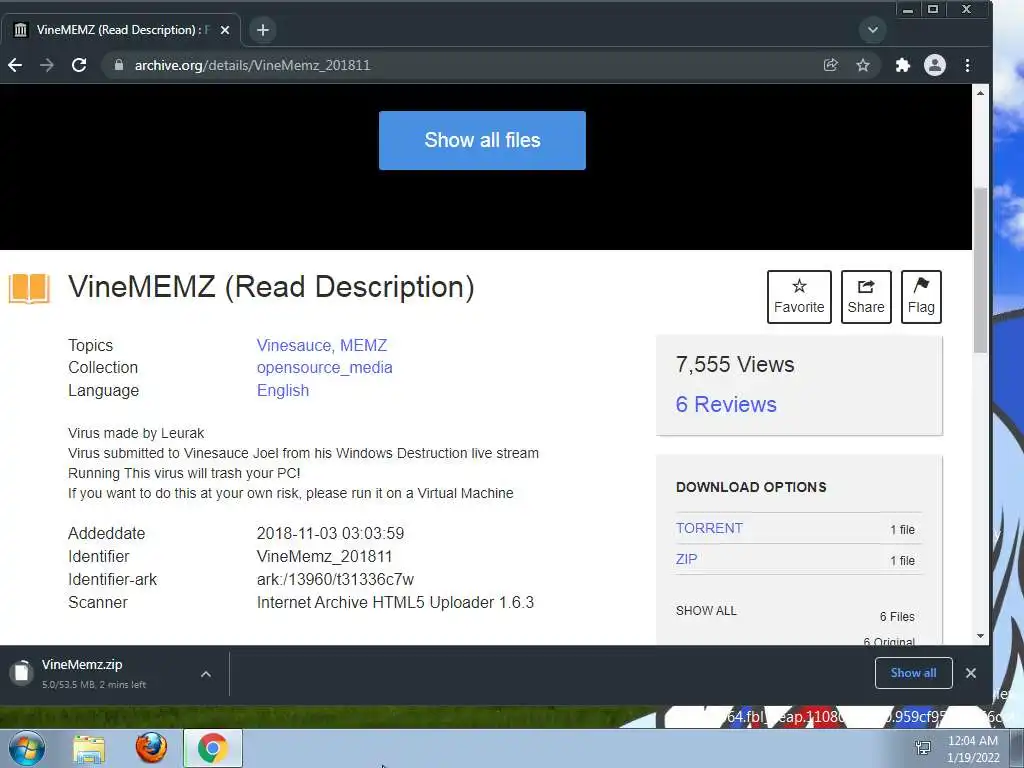Image resolution: width=1024 pixels, height=768 pixels.
Task: Click Show all downloads button
Action: click(x=913, y=673)
